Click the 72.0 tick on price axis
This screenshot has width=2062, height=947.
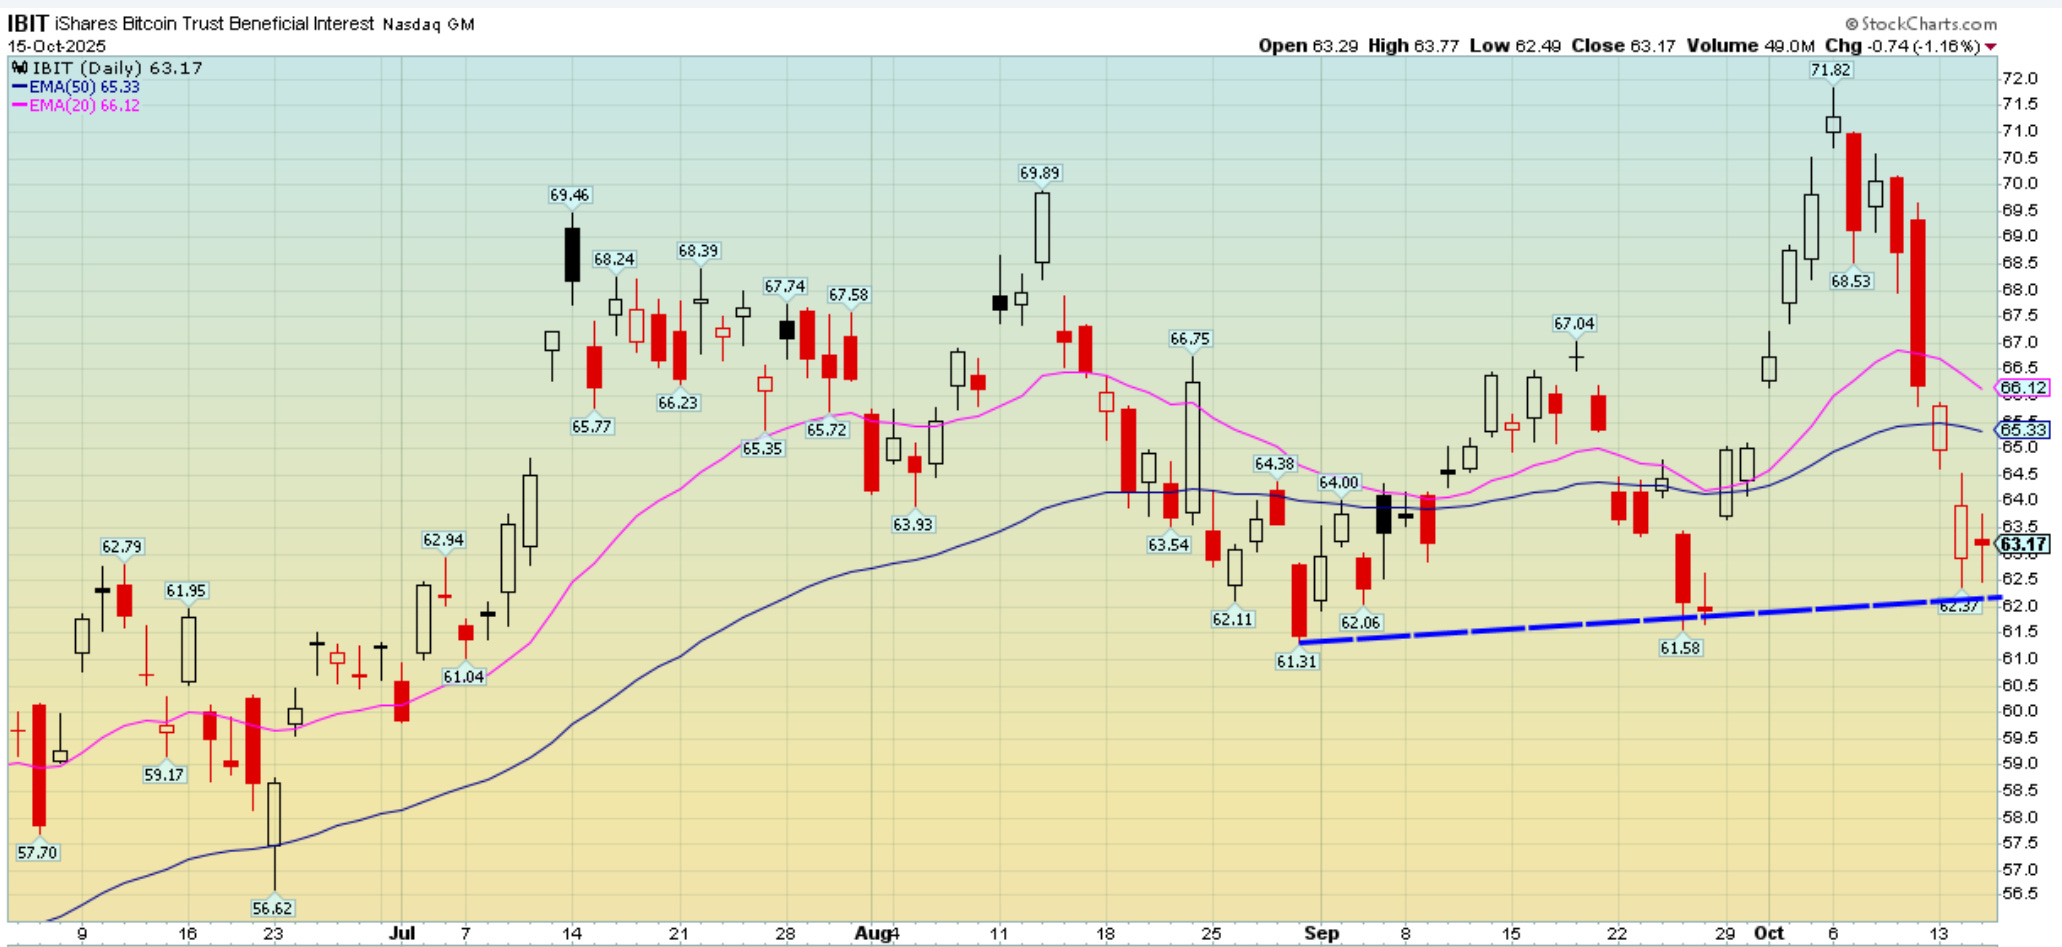[2020, 78]
